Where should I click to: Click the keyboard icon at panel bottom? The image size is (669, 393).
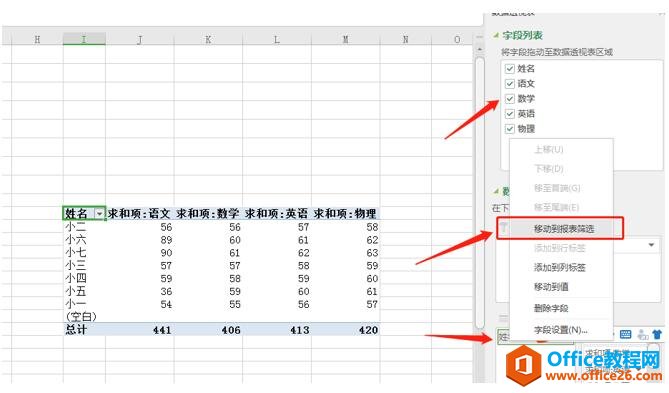(x=625, y=334)
